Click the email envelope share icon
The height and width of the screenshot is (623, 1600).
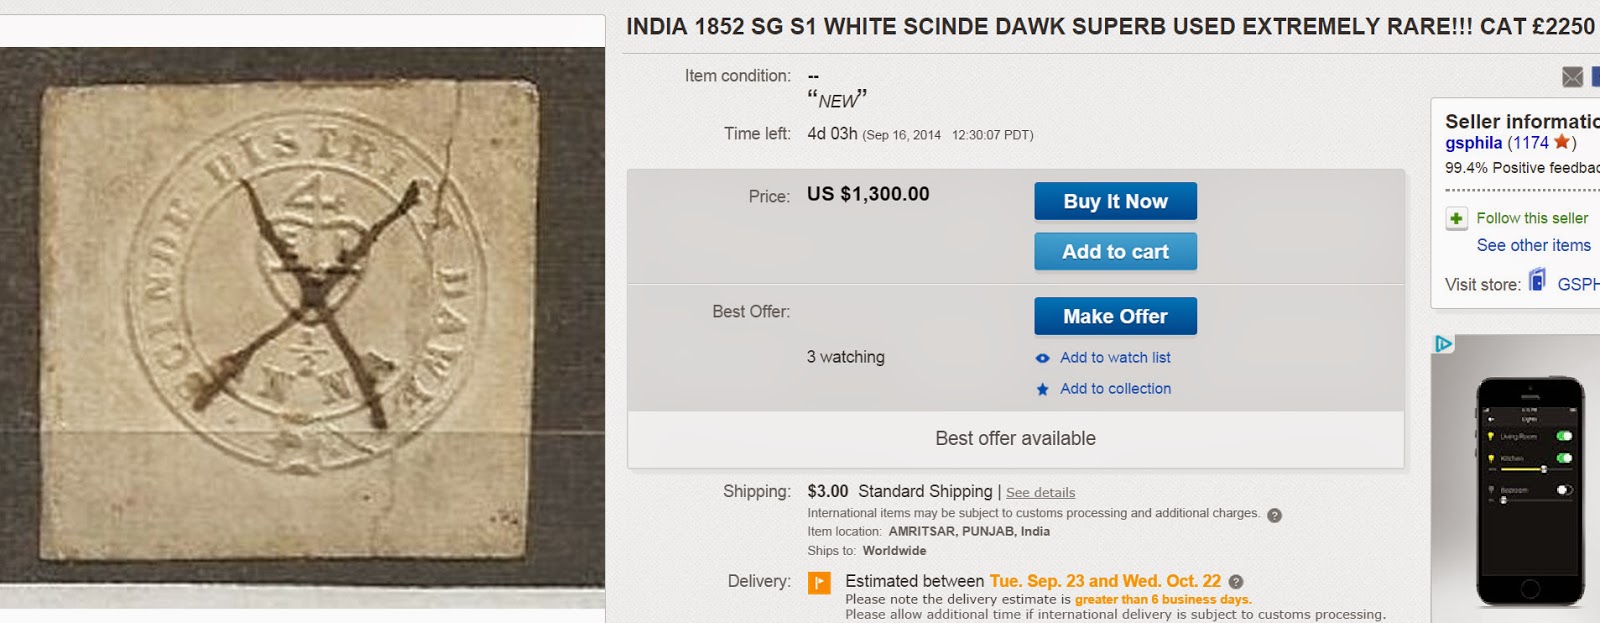click(1572, 76)
